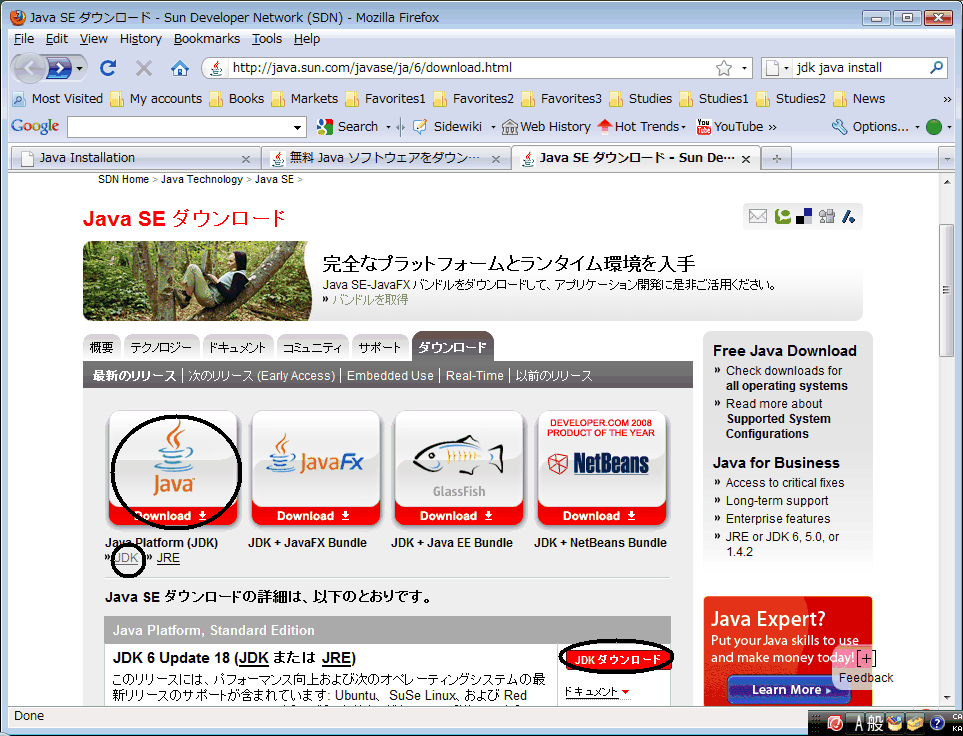Reload the page with the refresh icon
The image size is (963, 736).
coord(108,68)
